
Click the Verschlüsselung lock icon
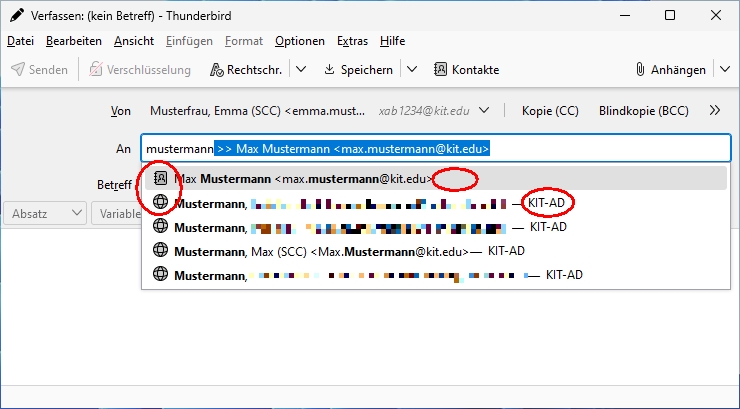pyautogui.click(x=96, y=70)
